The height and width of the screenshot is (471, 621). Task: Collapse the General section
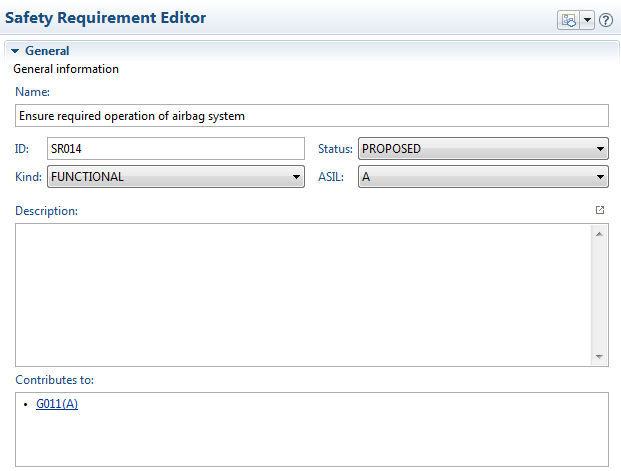point(15,50)
